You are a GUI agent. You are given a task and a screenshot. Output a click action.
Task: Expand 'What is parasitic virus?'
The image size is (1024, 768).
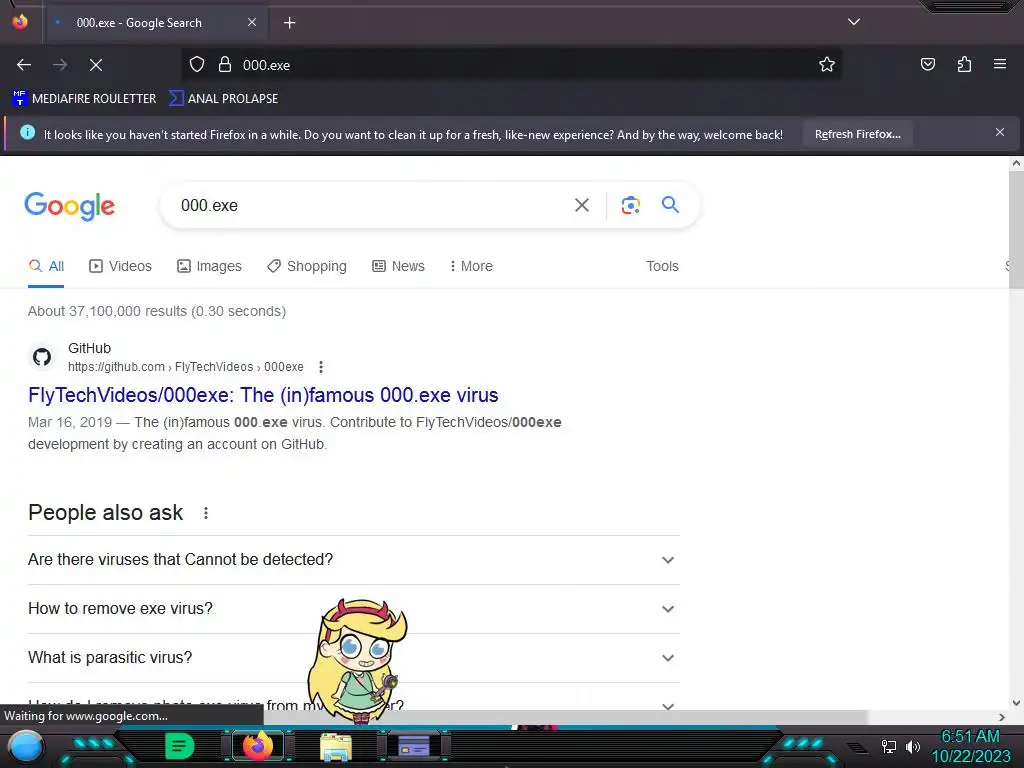[353, 658]
